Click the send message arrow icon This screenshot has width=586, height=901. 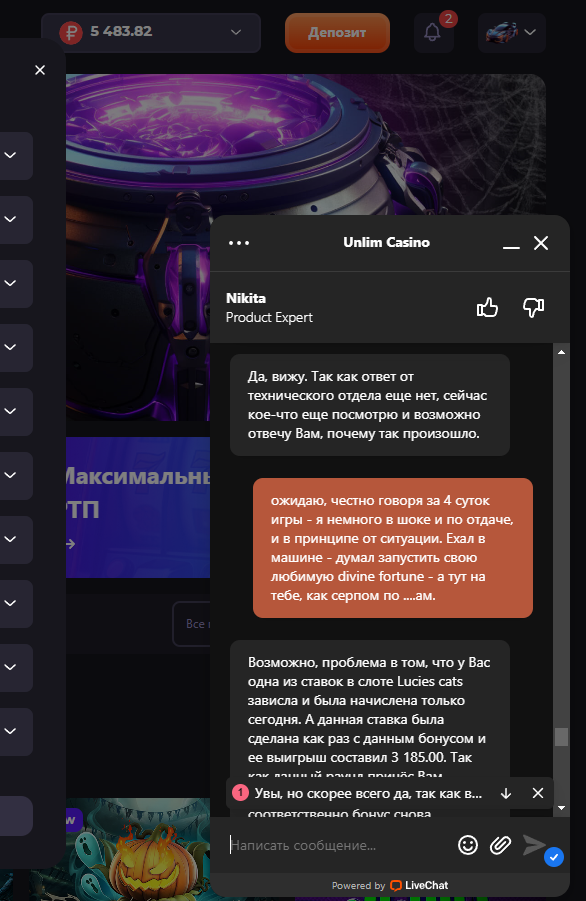(534, 844)
